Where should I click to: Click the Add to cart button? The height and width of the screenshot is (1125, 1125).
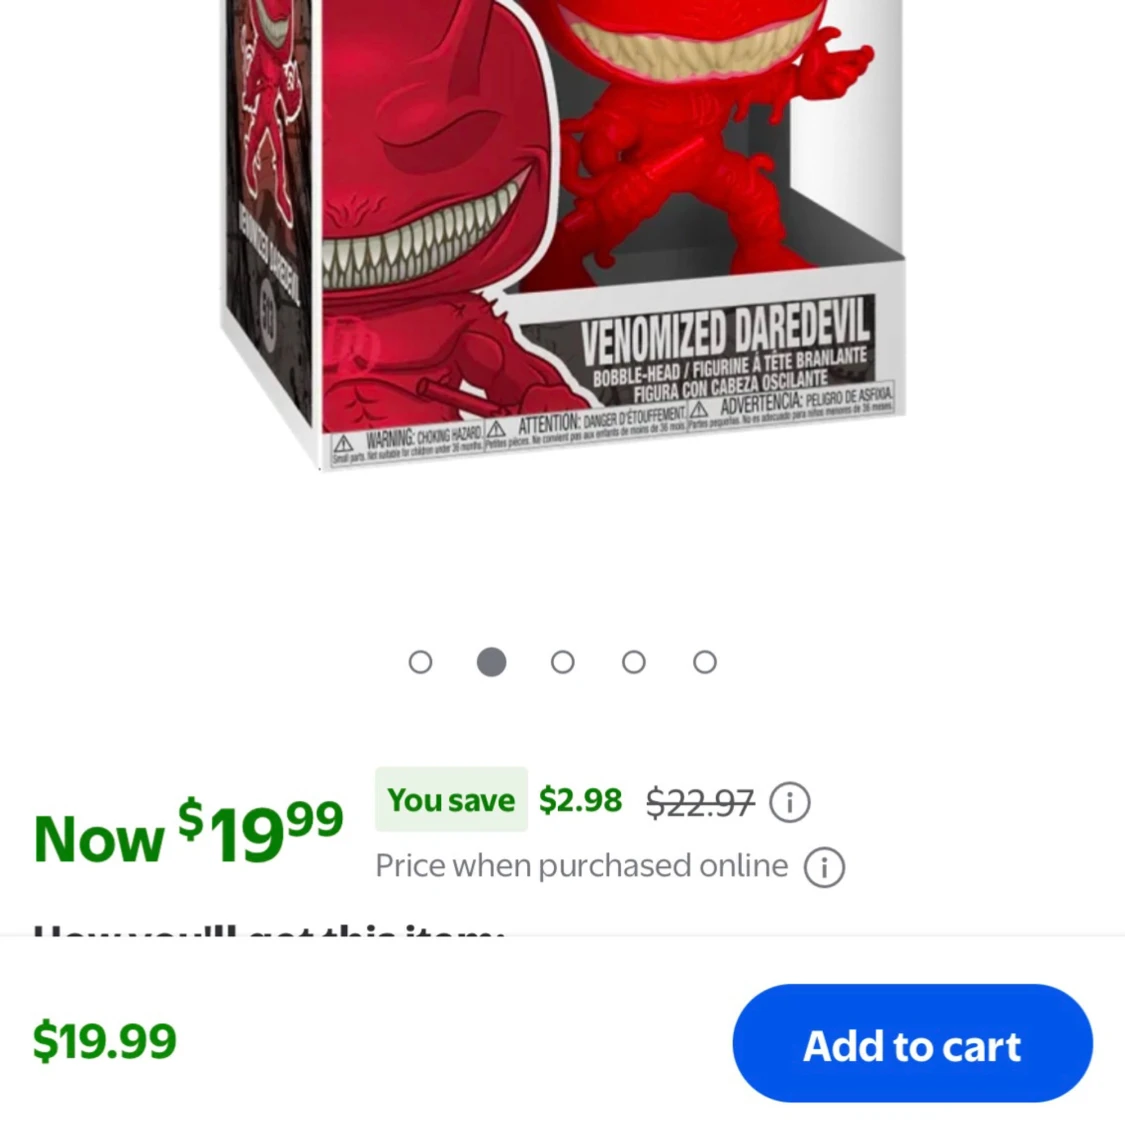(913, 1043)
